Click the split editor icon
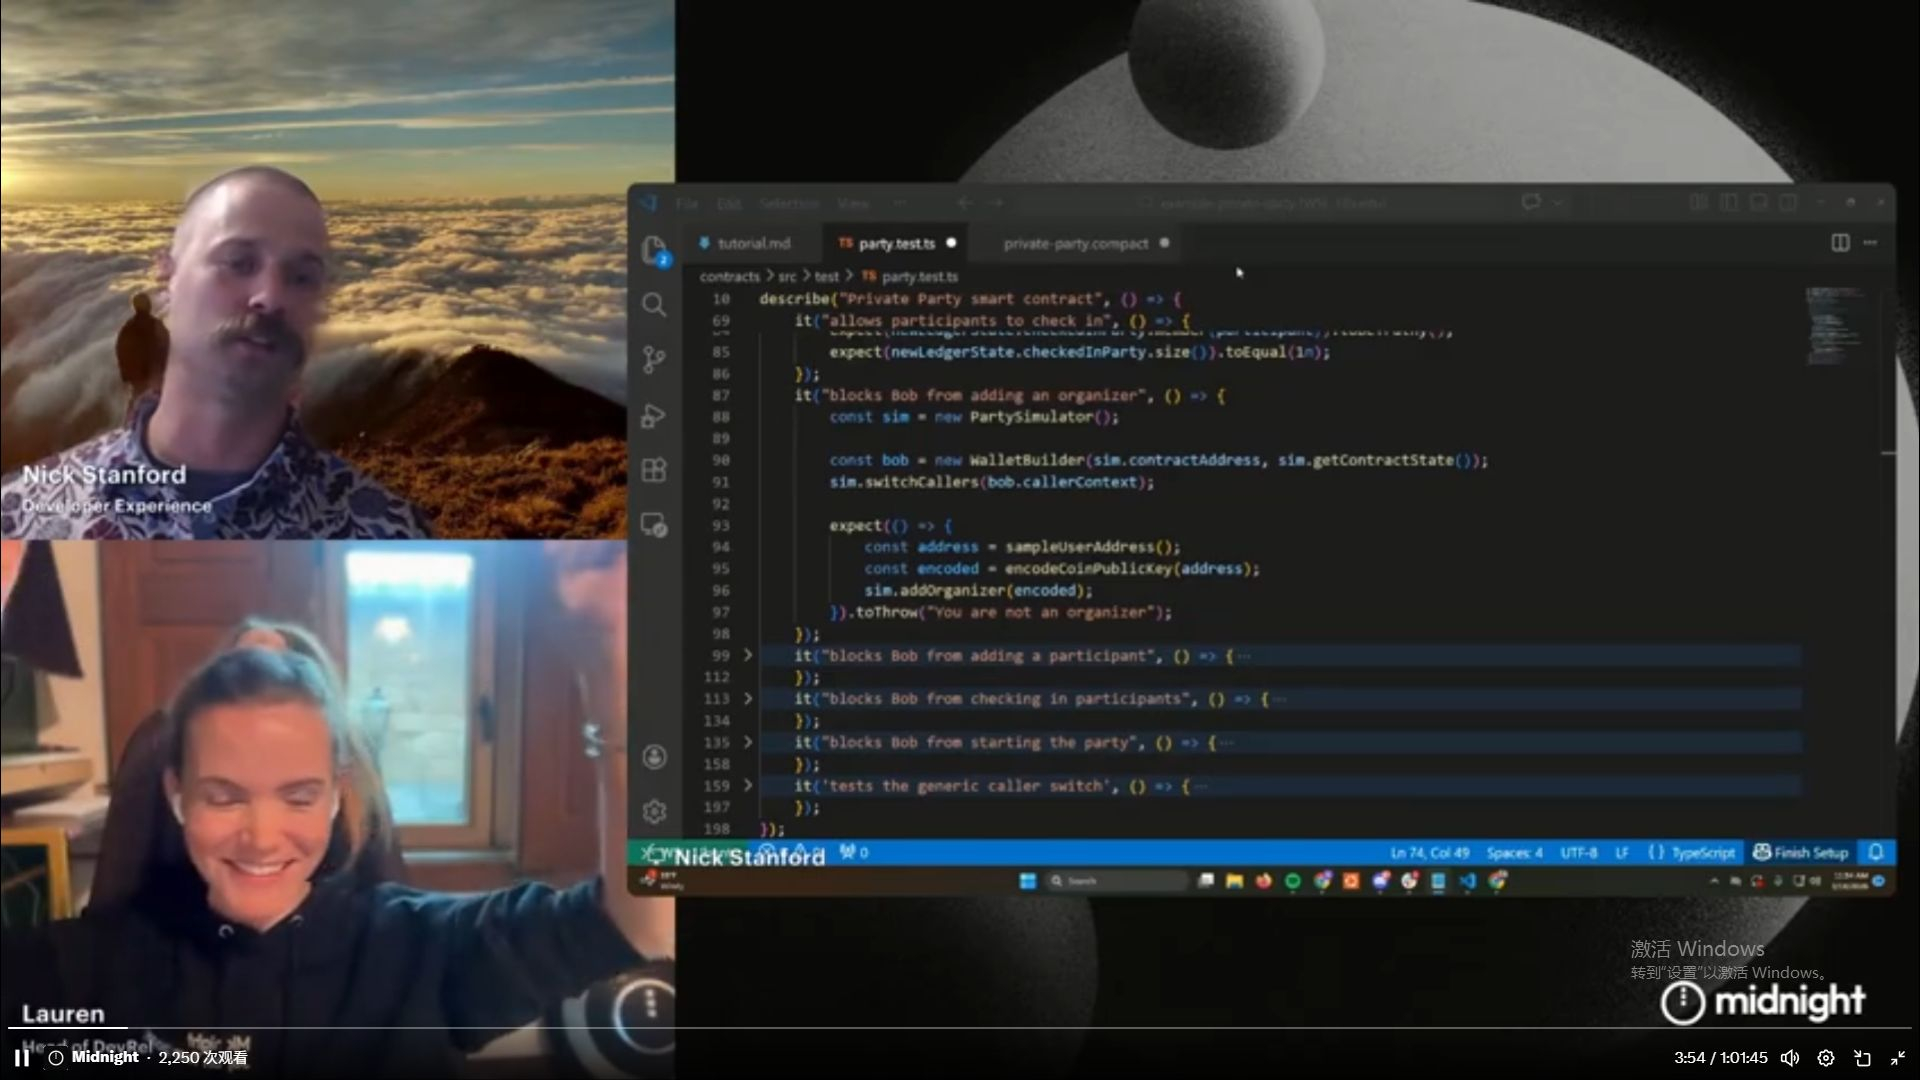 click(1840, 243)
